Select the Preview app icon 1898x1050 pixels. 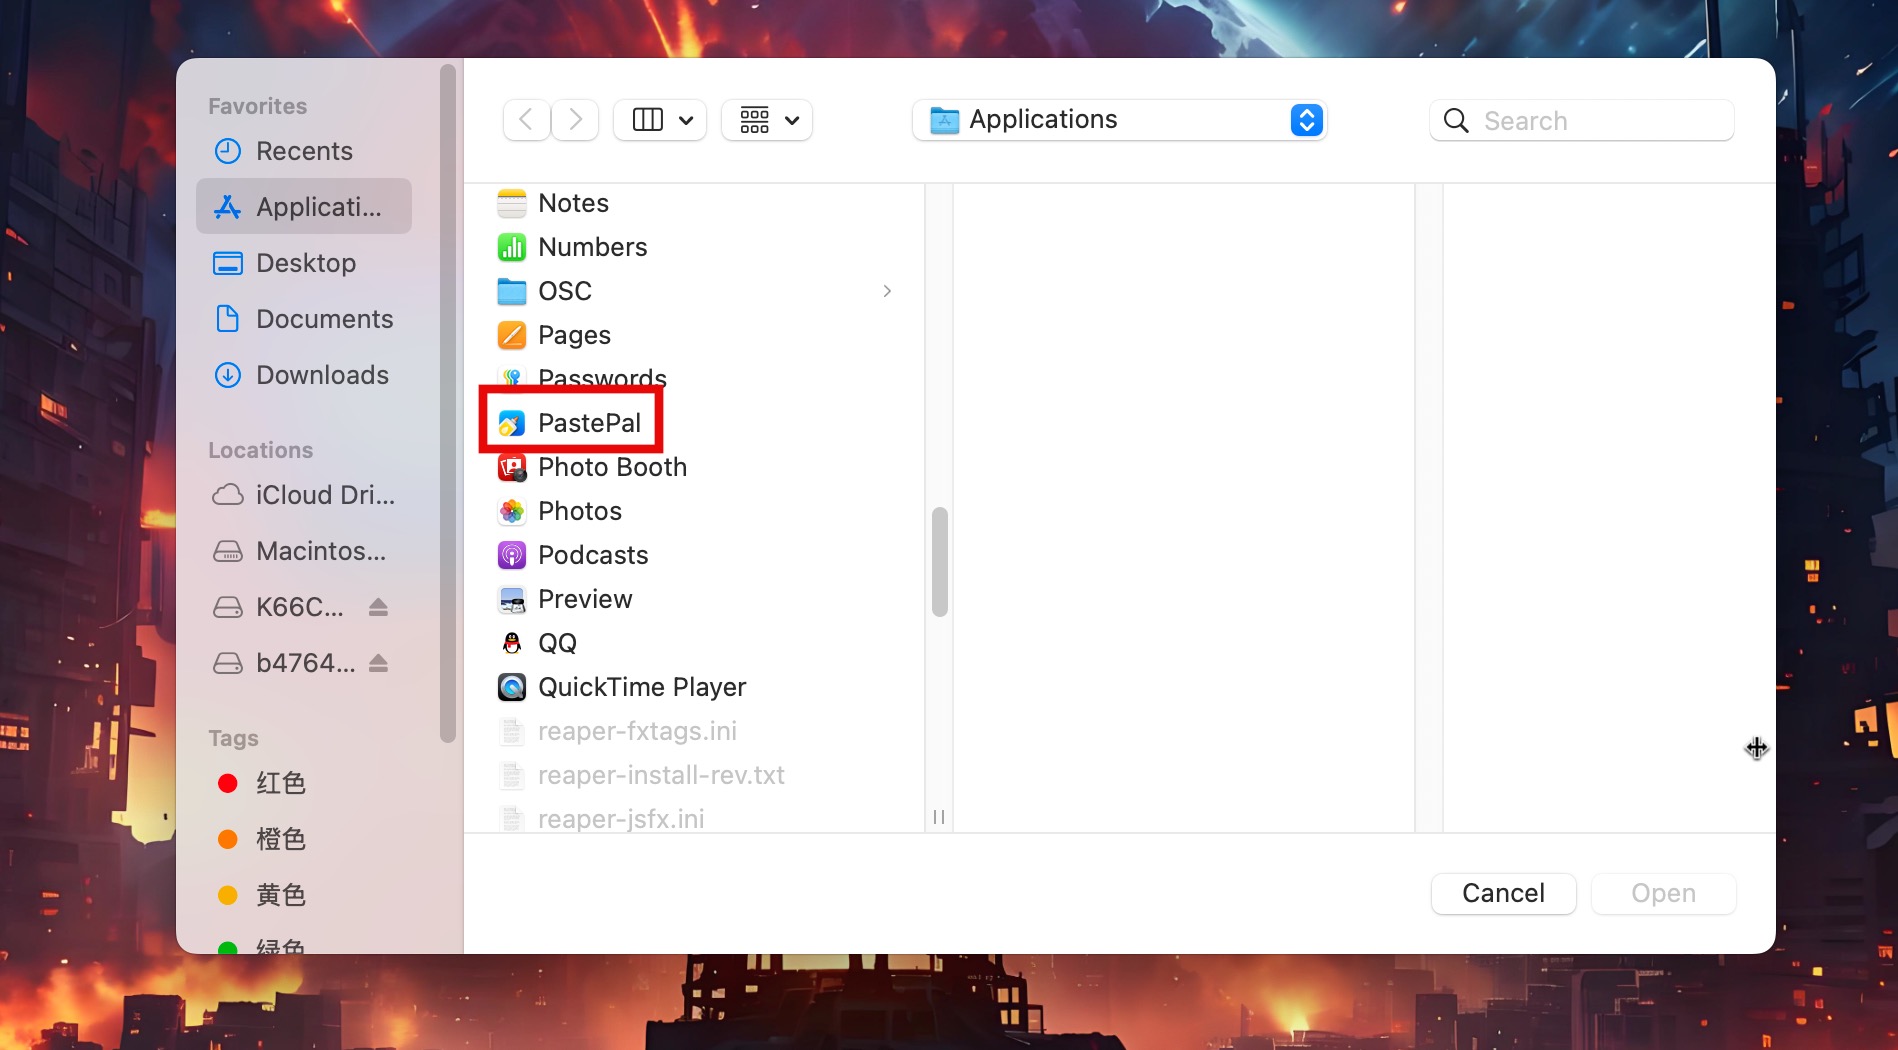pos(512,599)
